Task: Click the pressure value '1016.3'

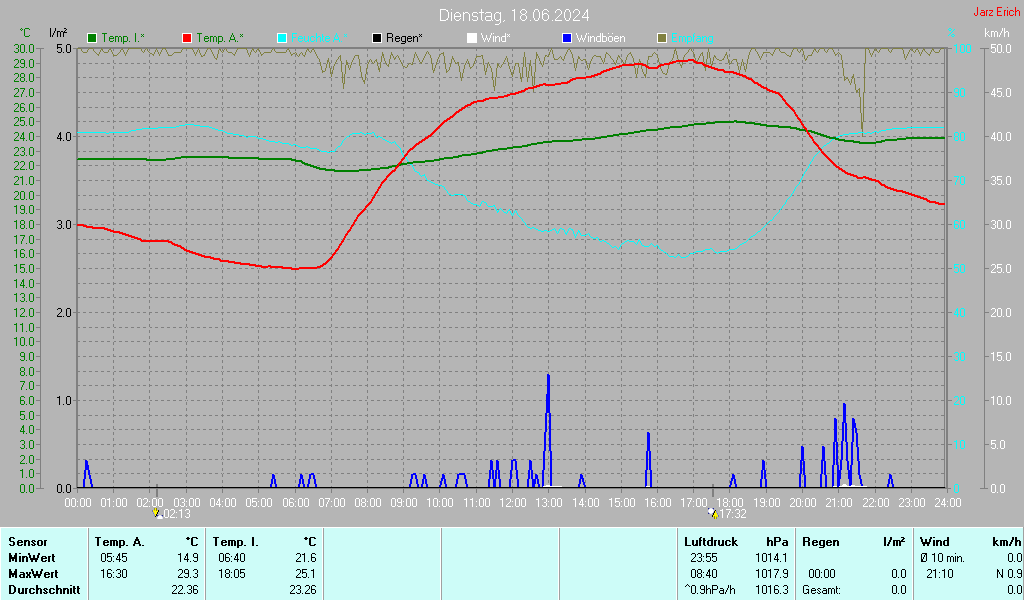Action: [x=772, y=590]
